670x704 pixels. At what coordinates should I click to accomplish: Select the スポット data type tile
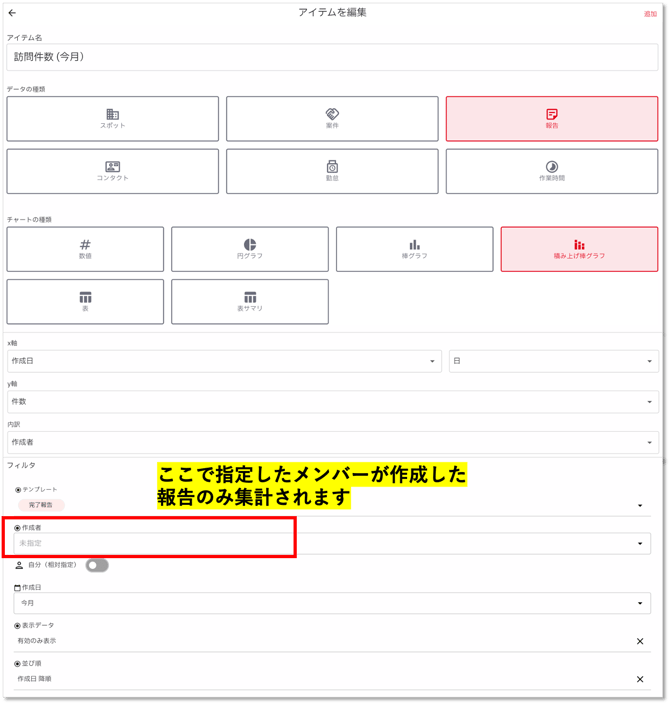click(112, 119)
